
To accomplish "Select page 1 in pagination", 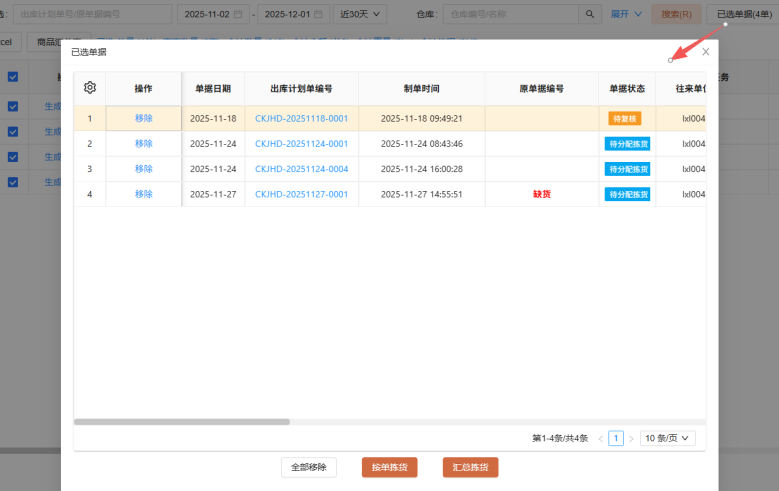I will pos(616,438).
